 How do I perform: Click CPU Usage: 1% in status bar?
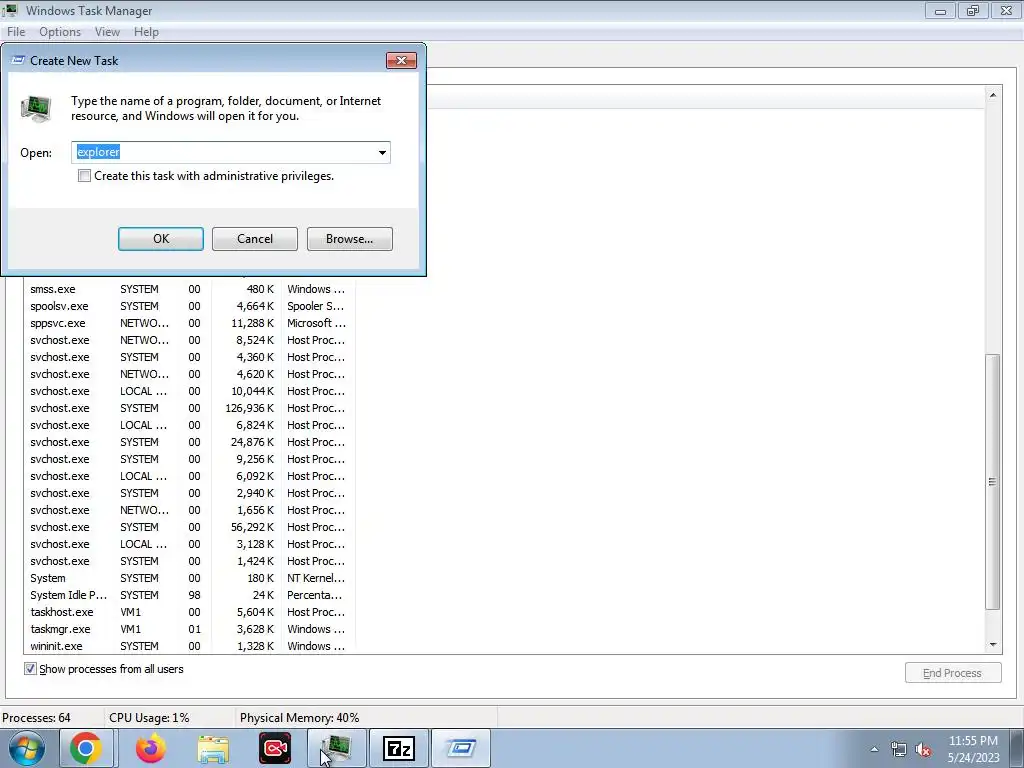[x=150, y=718]
